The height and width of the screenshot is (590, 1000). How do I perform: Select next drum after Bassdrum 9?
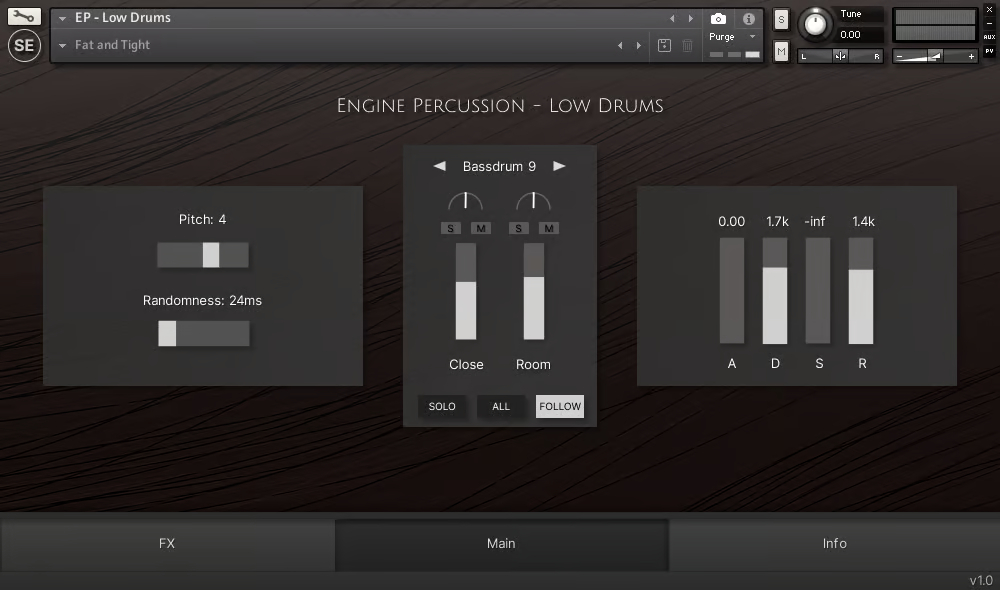click(559, 166)
